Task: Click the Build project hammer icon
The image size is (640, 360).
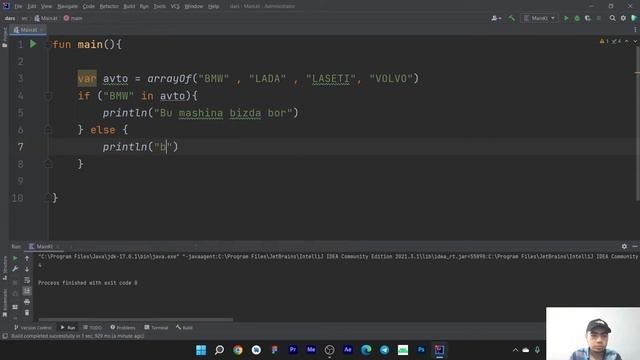Action: tap(511, 18)
